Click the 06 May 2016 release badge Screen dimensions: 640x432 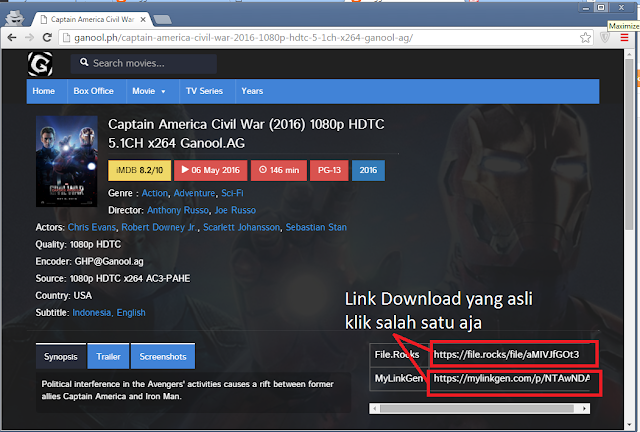tap(210, 170)
